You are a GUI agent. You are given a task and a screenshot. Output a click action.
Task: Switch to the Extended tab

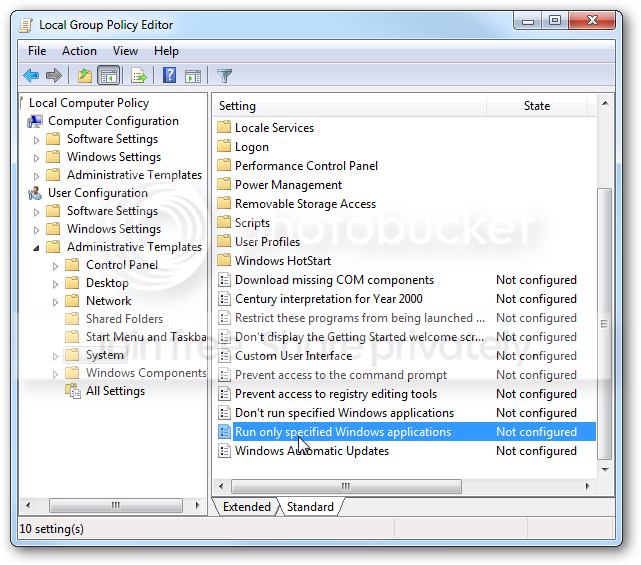[247, 507]
